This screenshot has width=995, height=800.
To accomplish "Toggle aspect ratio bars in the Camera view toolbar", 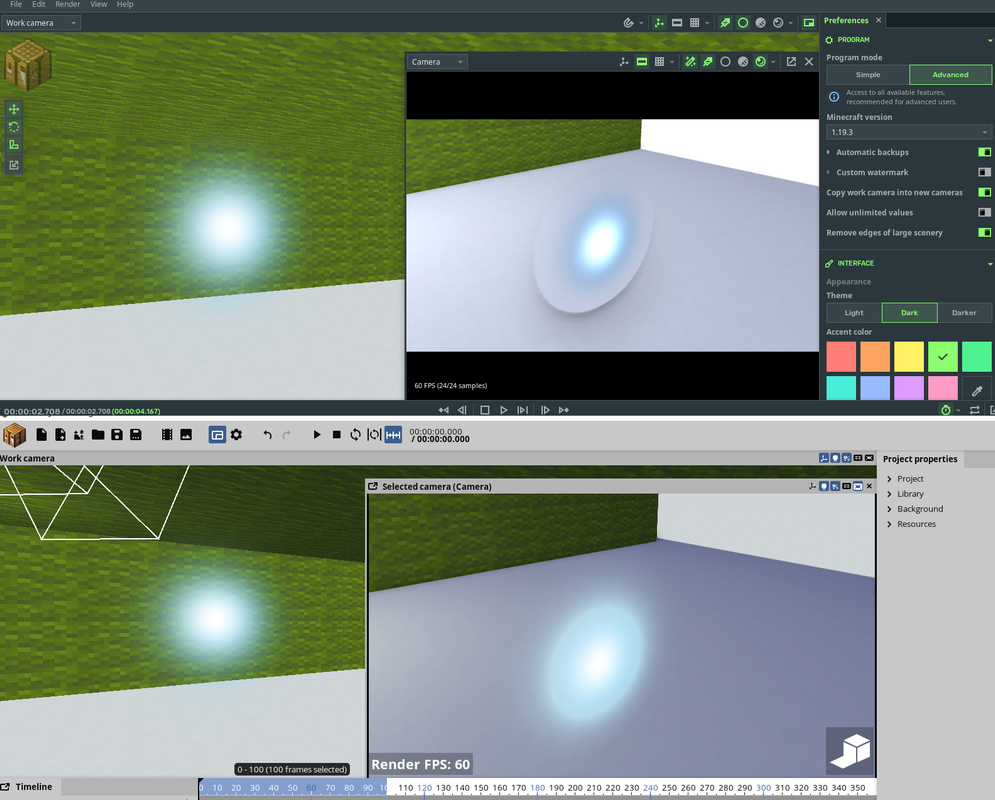I will click(642, 62).
